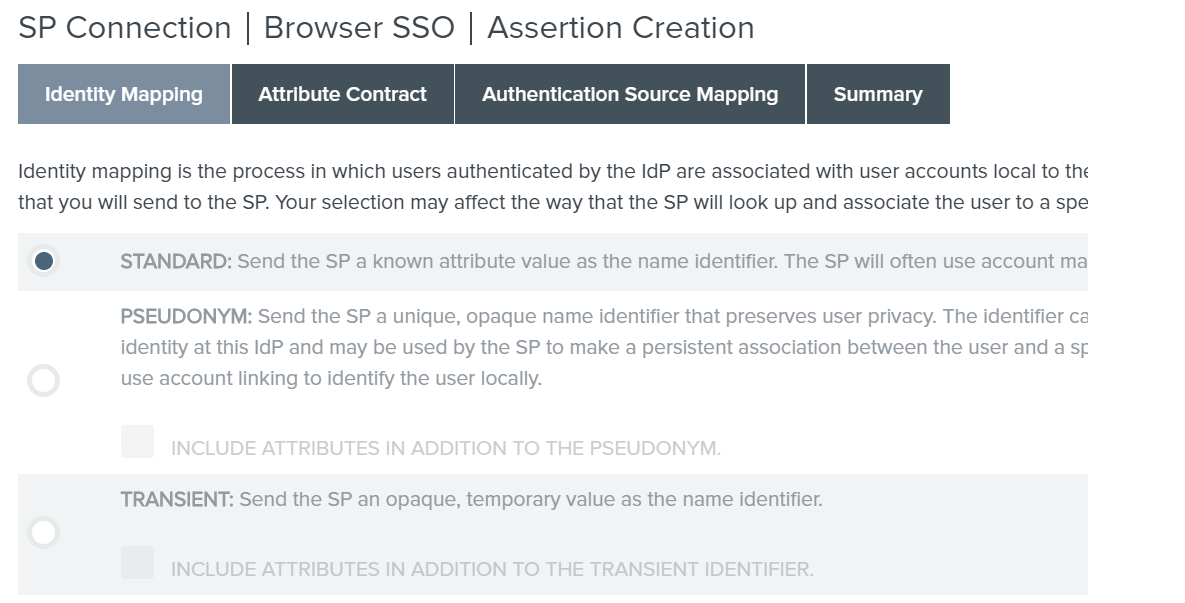Click 'Include attributes in addition to transient identifier' label
The height and width of the screenshot is (603, 1185).
(x=492, y=570)
